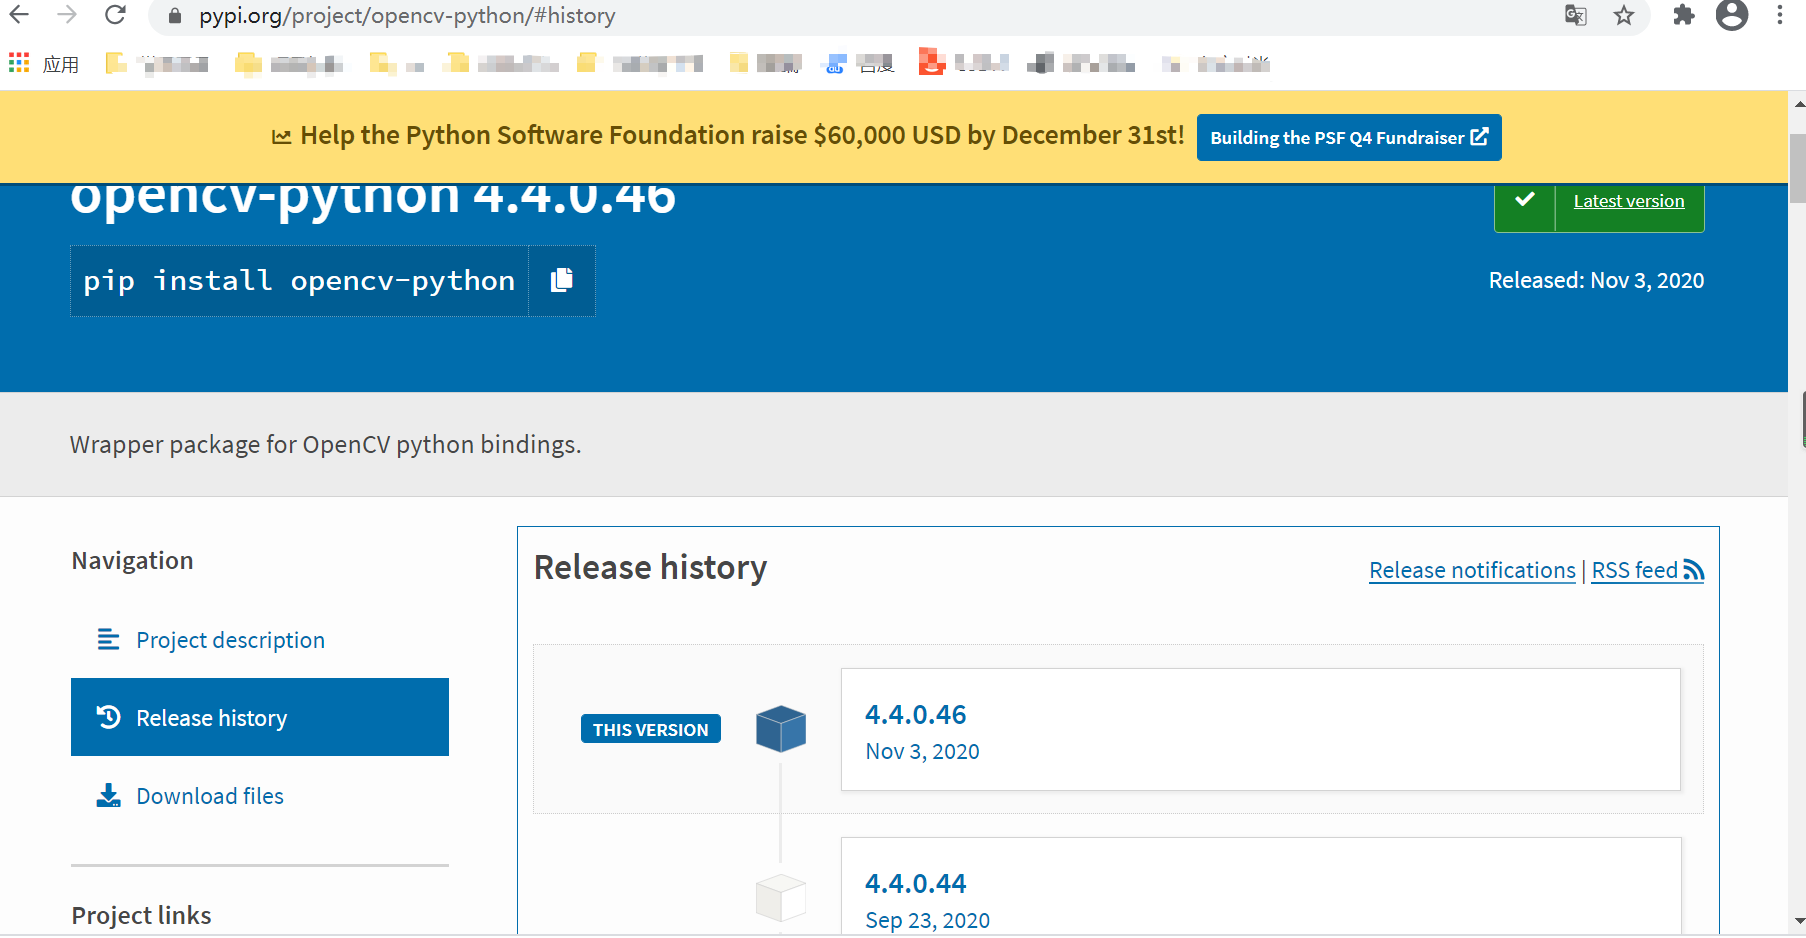Bookmark this page with the star icon

pos(1623,16)
